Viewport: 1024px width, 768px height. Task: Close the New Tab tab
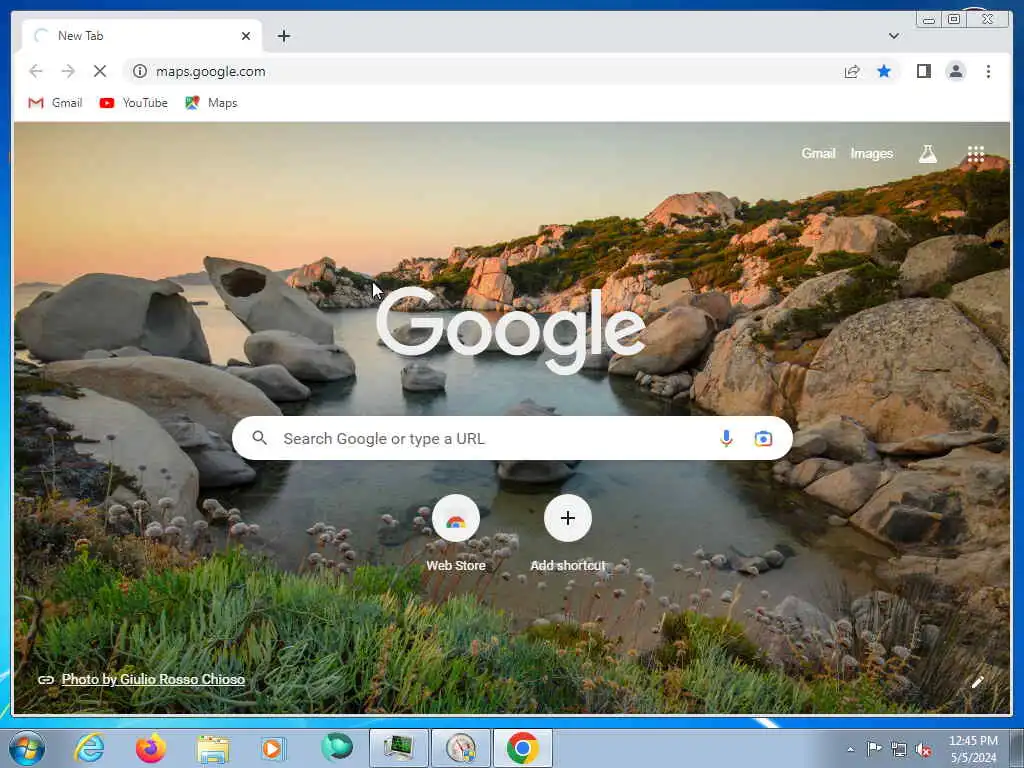246,36
